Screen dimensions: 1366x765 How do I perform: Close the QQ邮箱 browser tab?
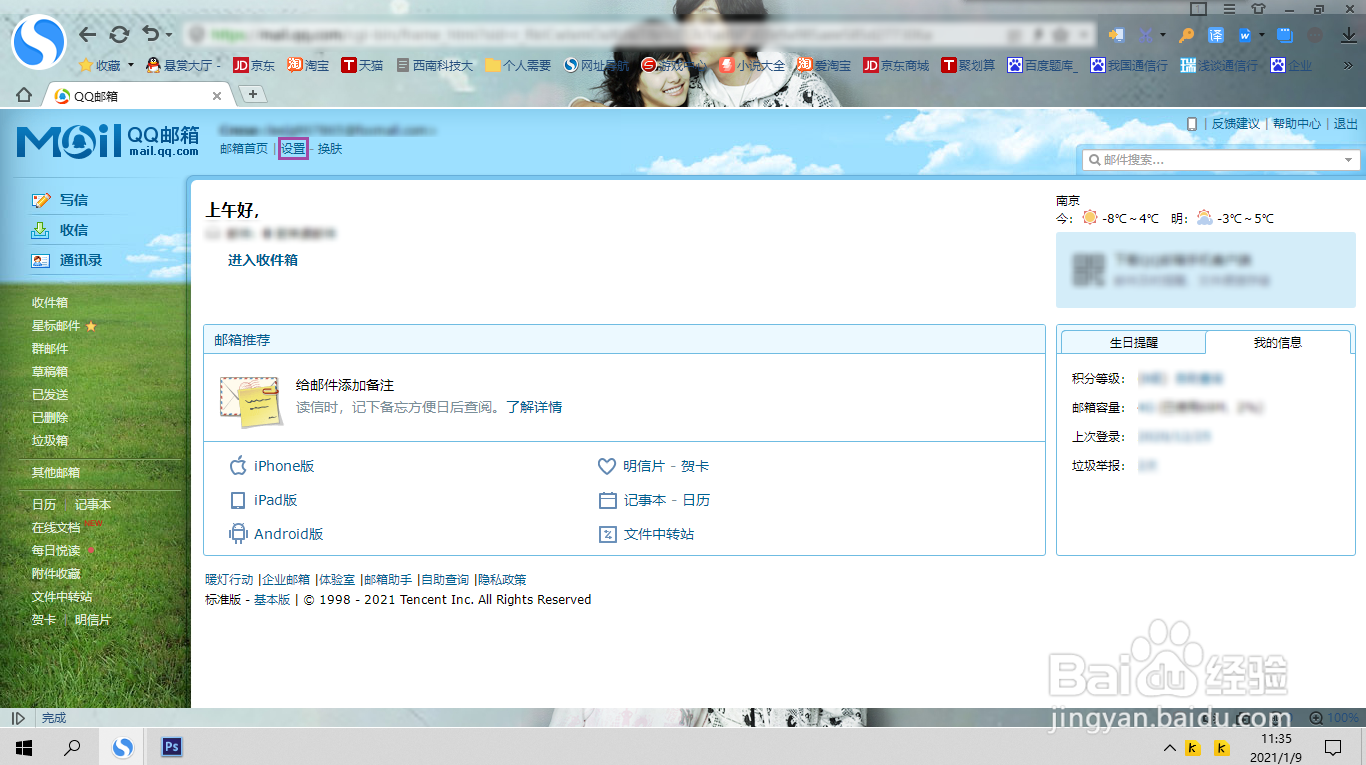(x=217, y=96)
